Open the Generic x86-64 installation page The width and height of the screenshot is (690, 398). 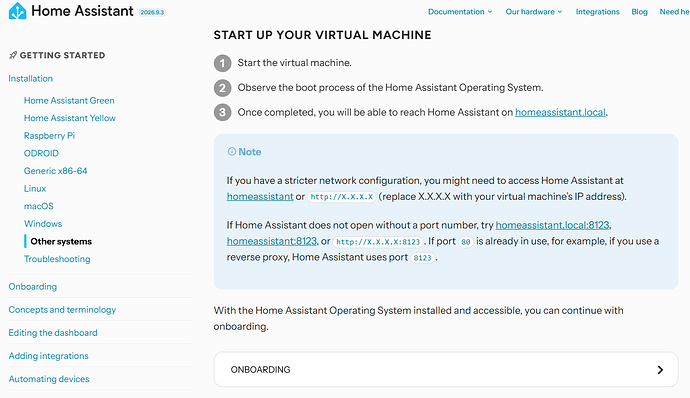(55, 171)
